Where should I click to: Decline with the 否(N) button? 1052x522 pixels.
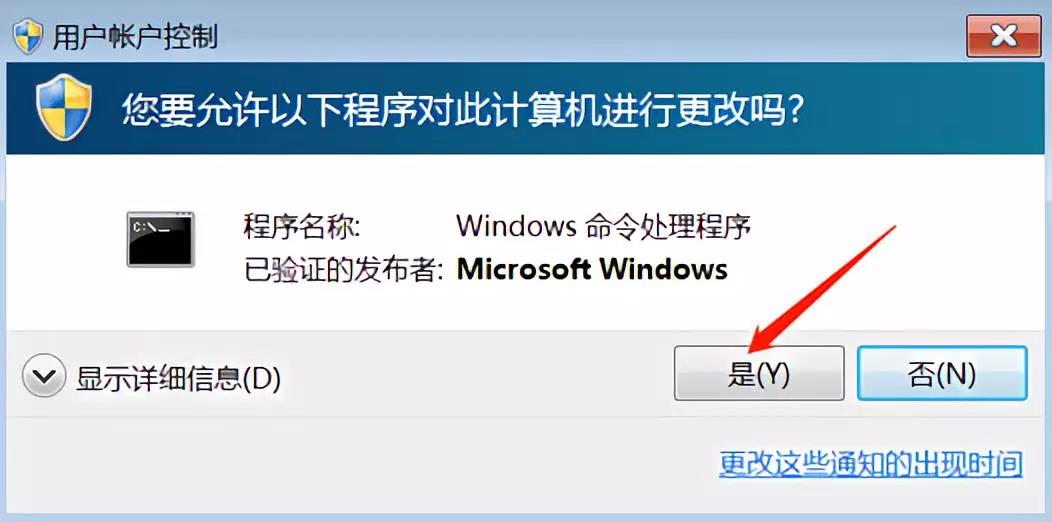pyautogui.click(x=942, y=374)
